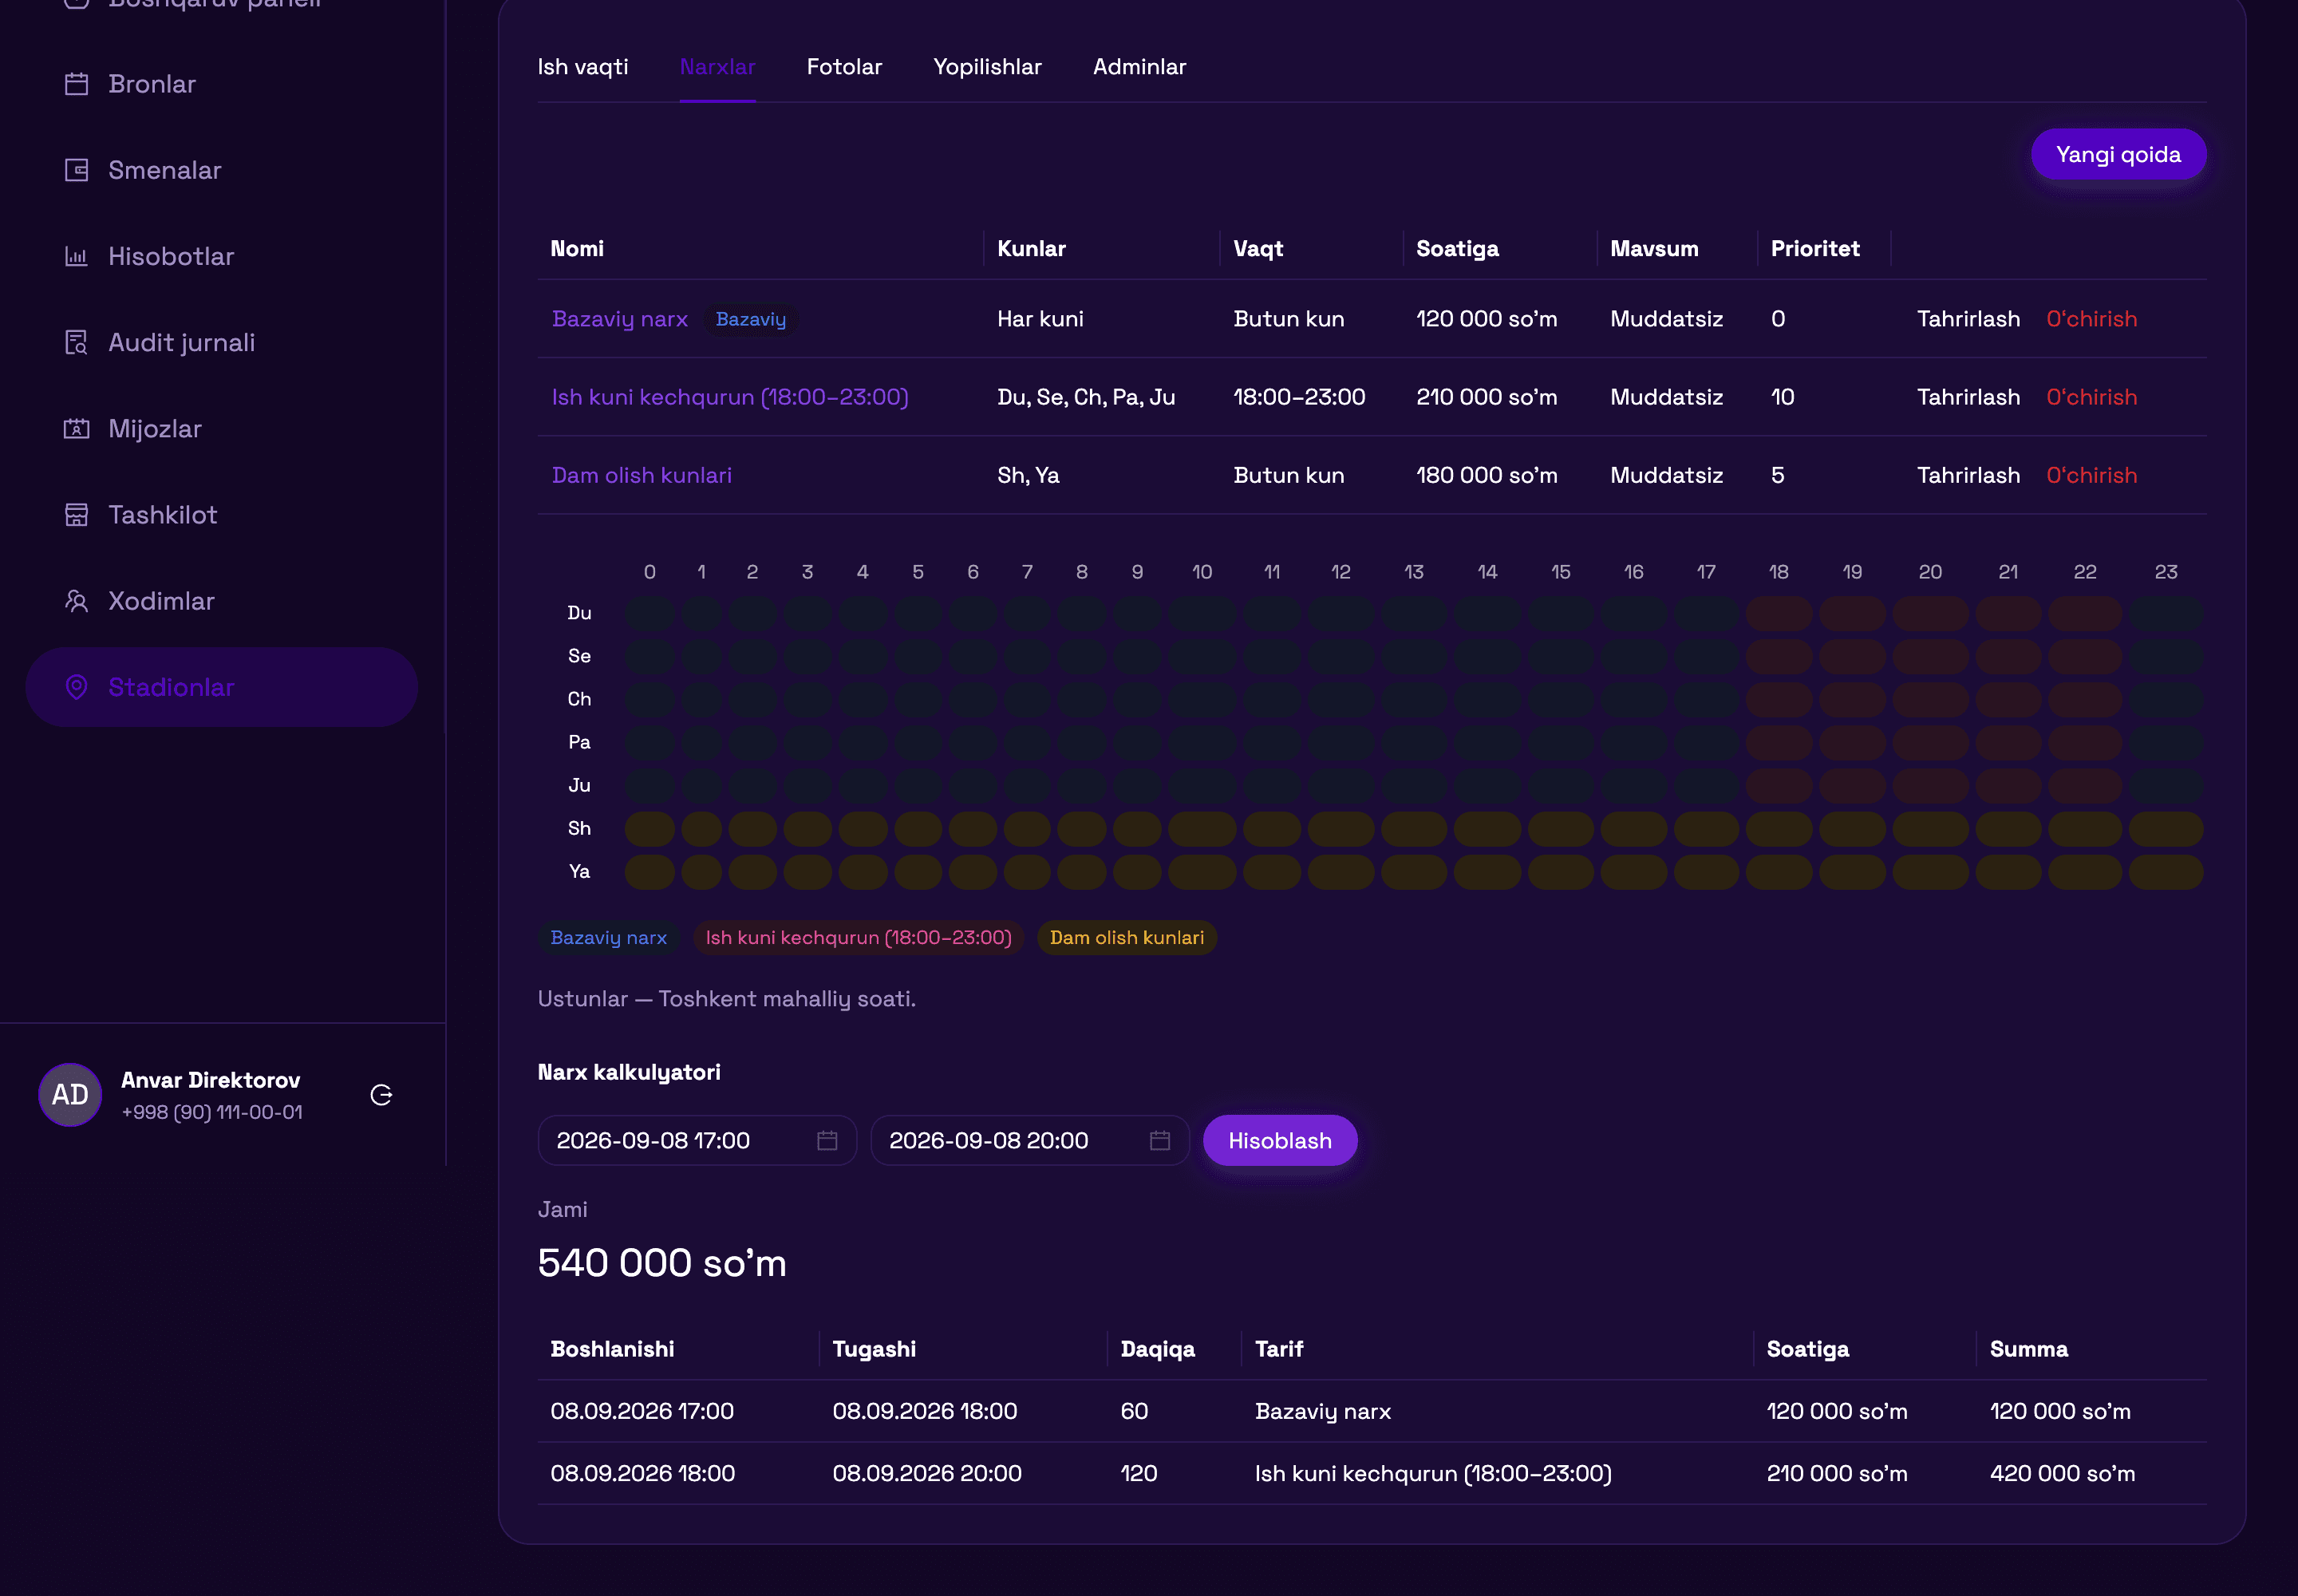Viewport: 2298px width, 1596px height.
Task: Click the Du row hour 18 cell
Action: click(1779, 613)
